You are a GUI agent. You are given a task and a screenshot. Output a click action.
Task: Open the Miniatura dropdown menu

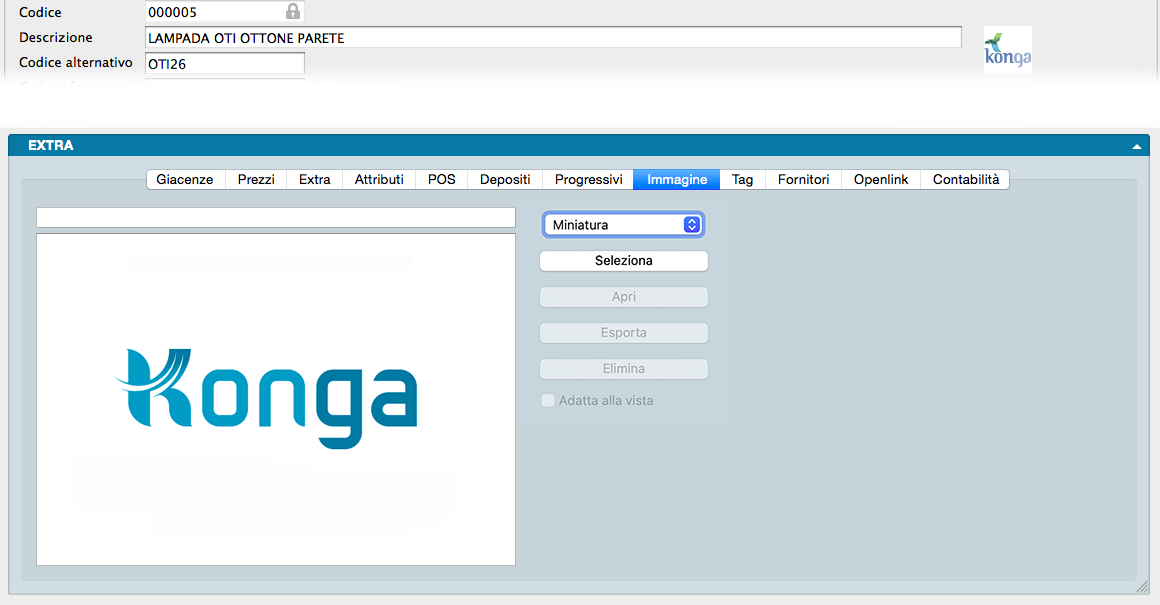(623, 225)
